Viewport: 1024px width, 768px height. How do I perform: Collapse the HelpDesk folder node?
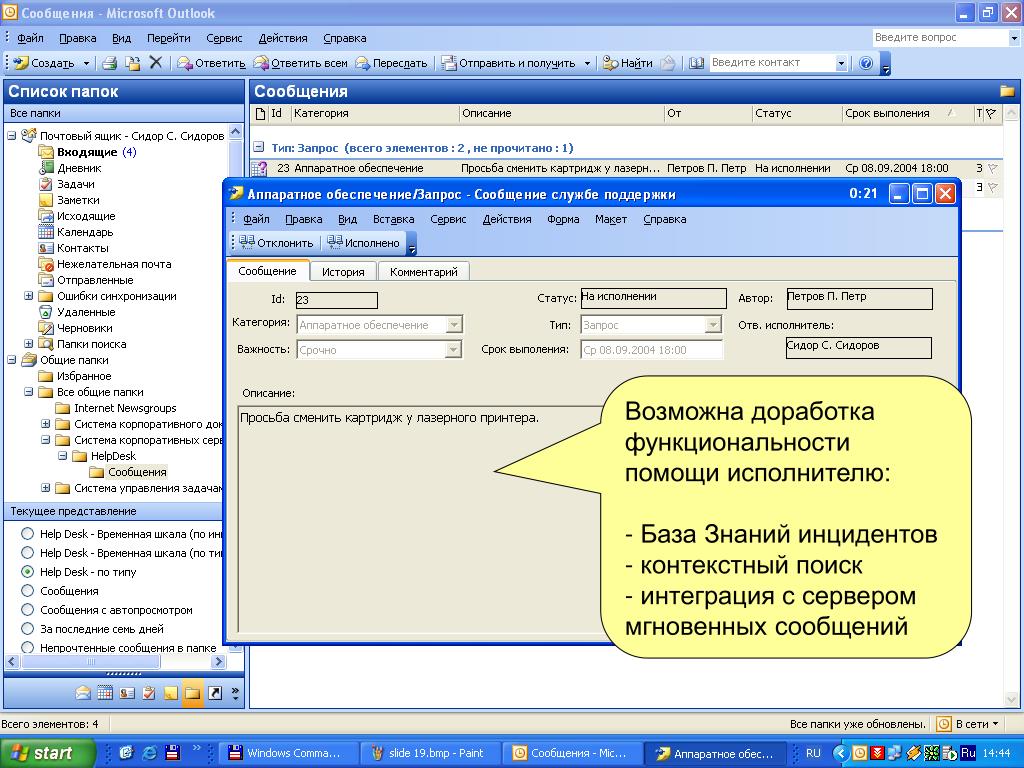pyautogui.click(x=63, y=456)
